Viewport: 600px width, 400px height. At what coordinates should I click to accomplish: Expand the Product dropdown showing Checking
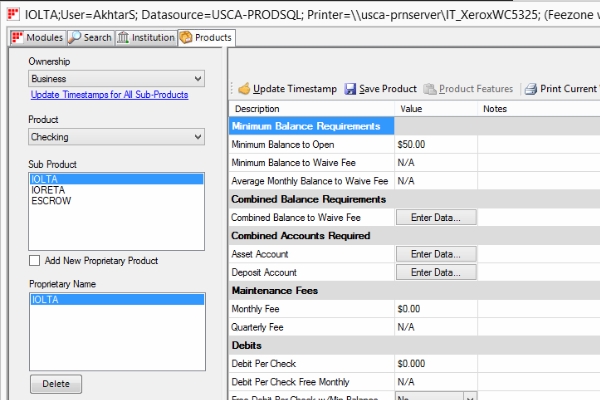116,137
